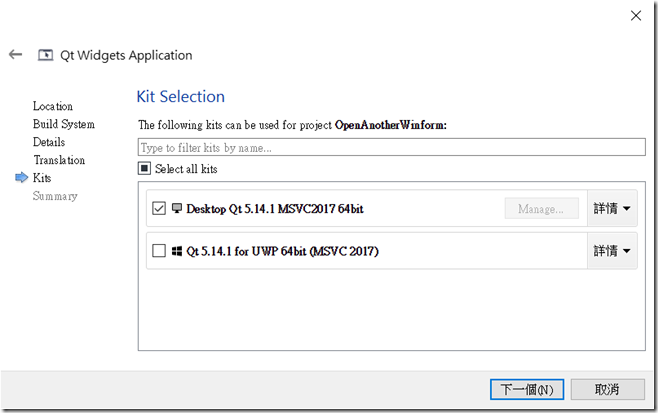
Task: Click the Qt Widgets Application title text
Action: [x=126, y=55]
